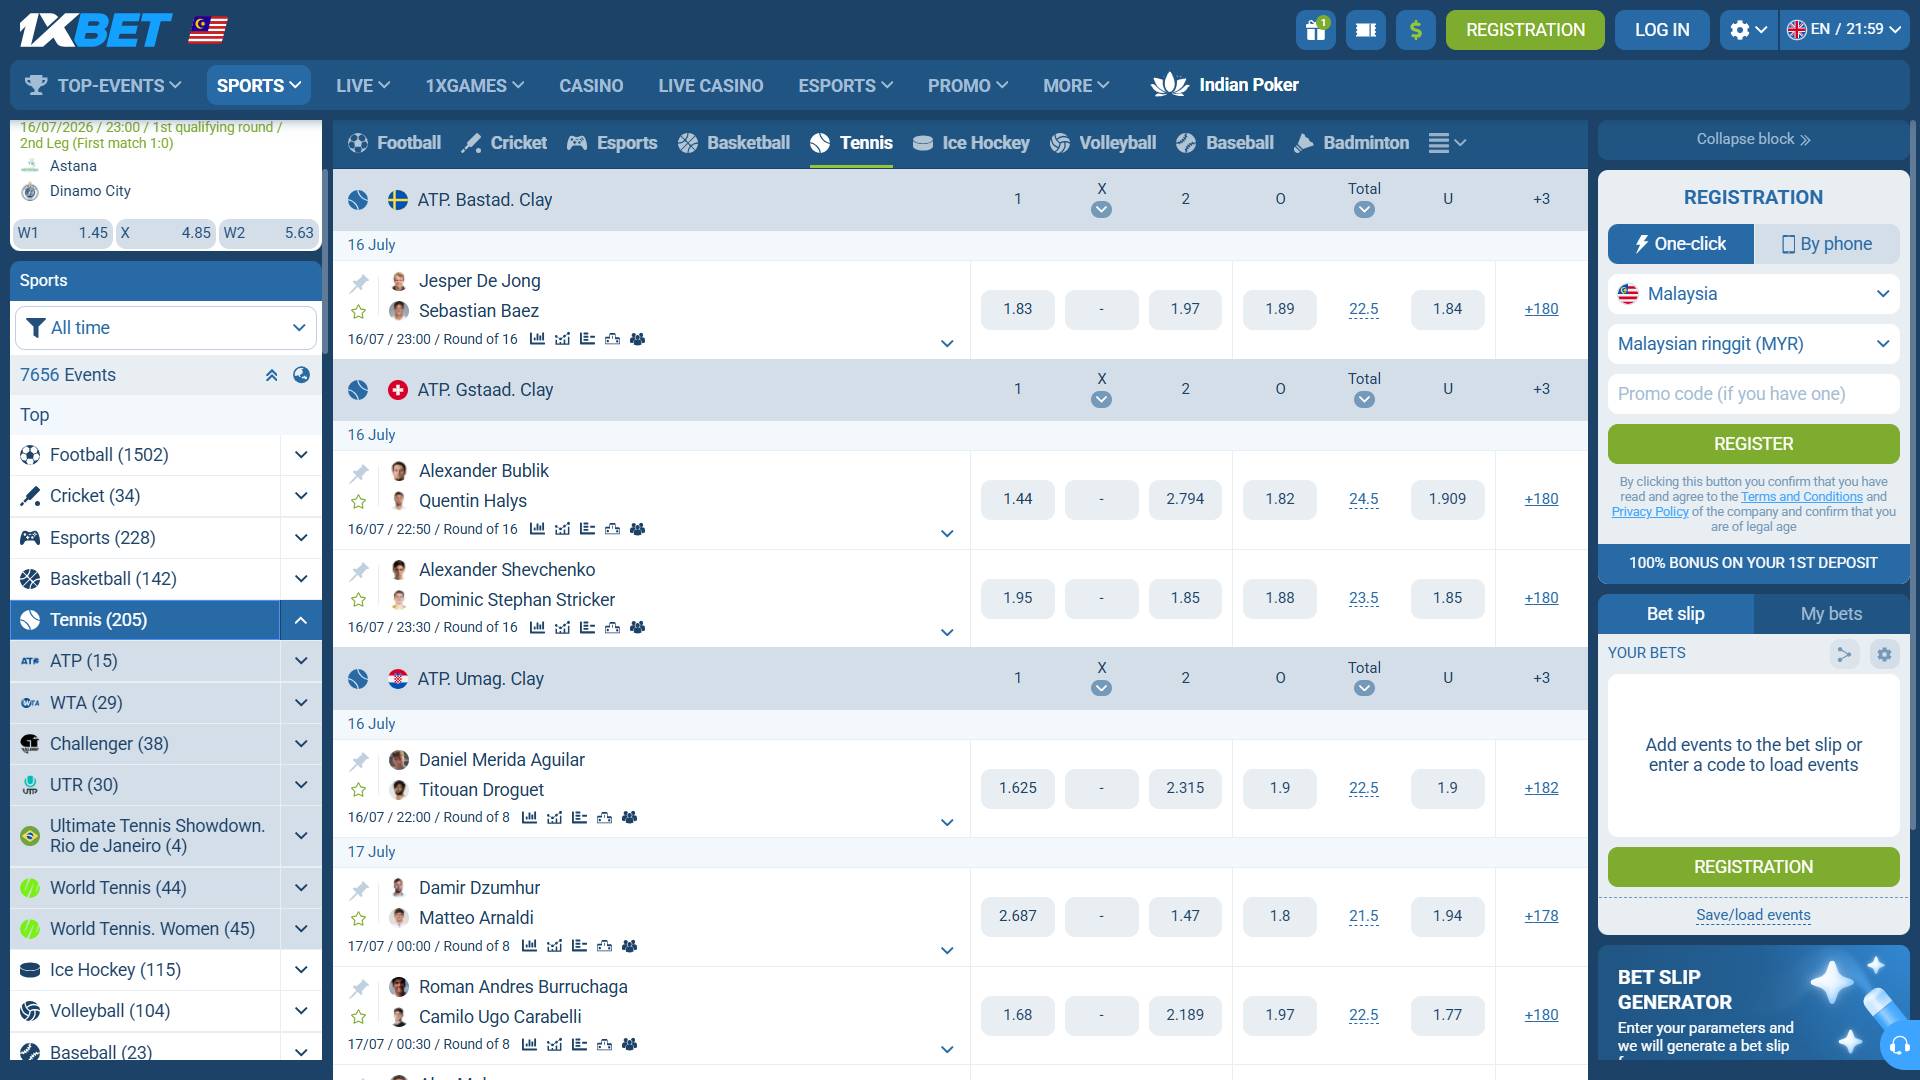Switch to the Basketball sport tab

coord(733,143)
